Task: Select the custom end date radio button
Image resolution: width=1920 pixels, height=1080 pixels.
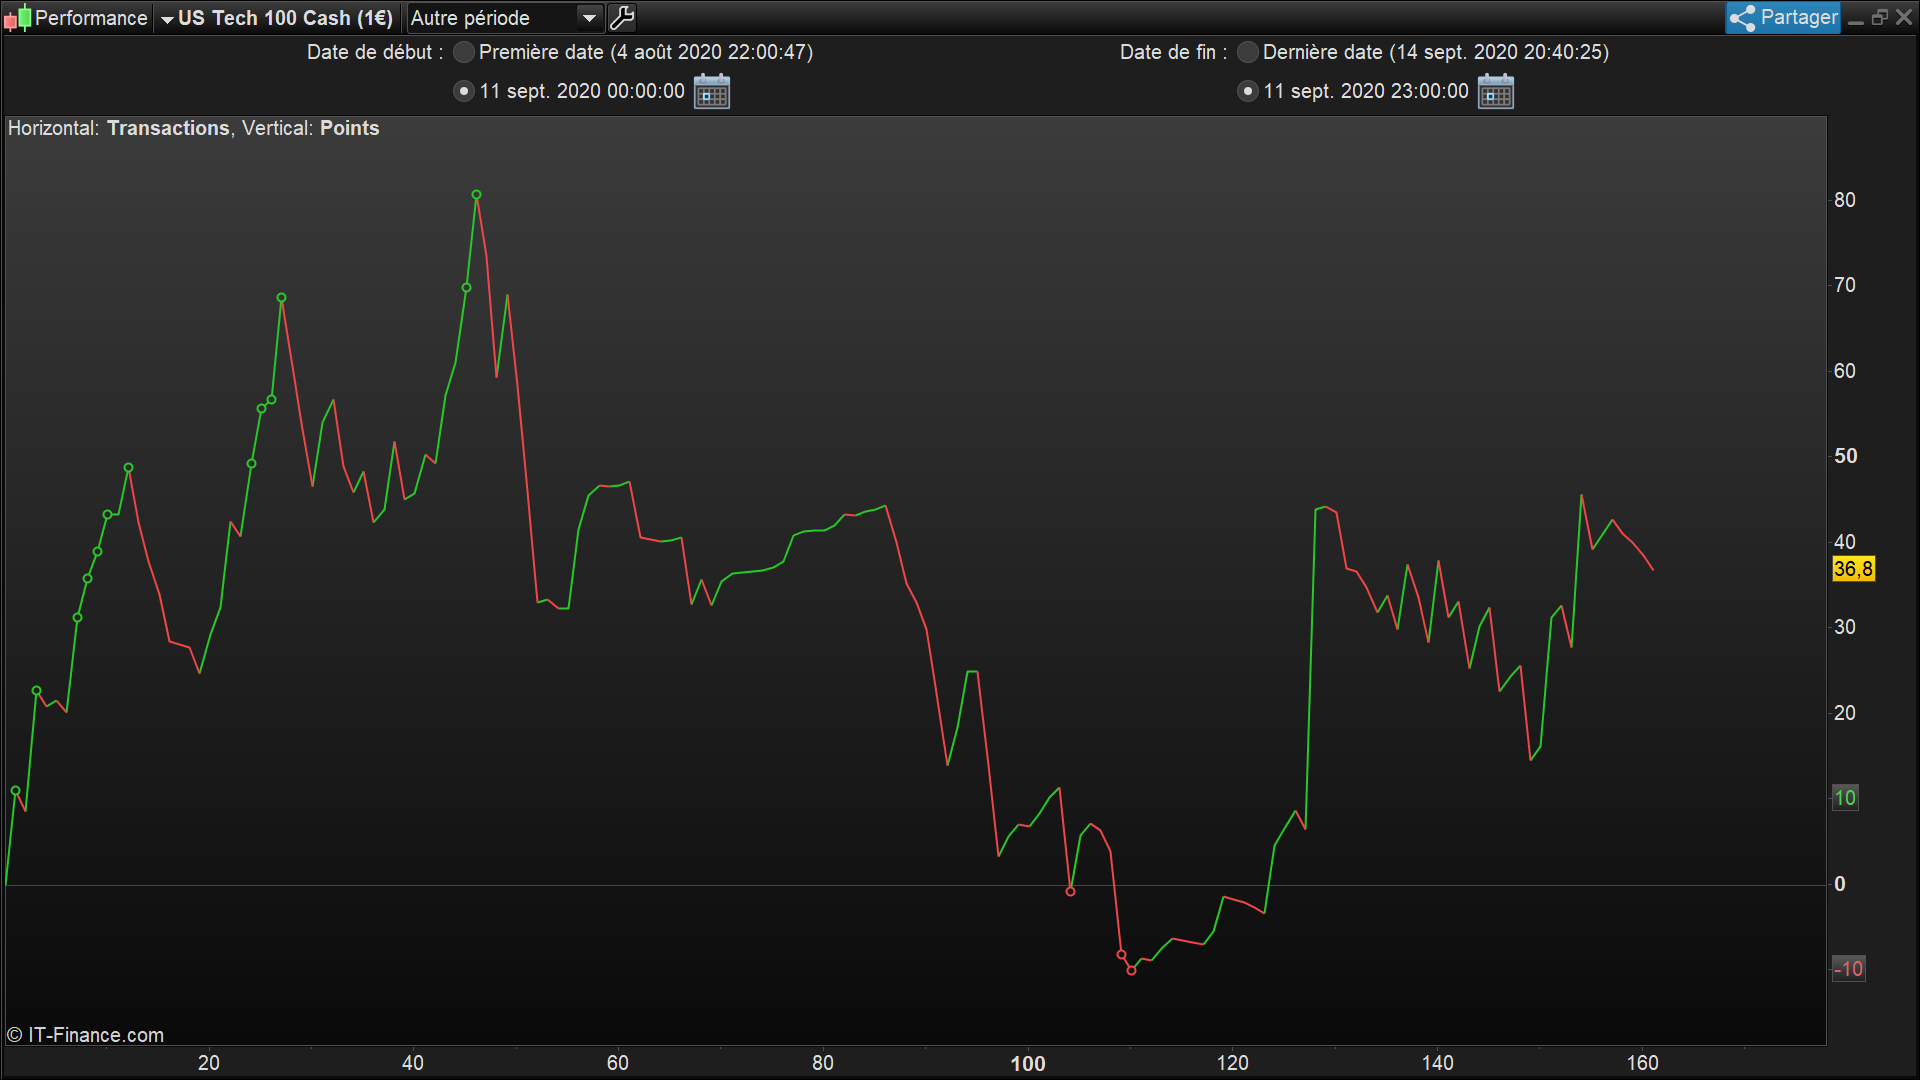Action: pos(1248,91)
